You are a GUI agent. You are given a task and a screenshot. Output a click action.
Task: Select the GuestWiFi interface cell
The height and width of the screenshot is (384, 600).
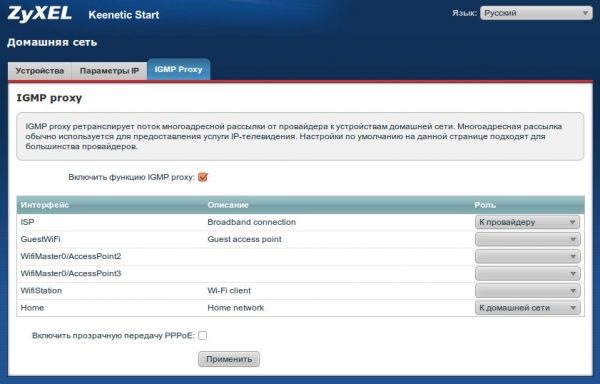[41, 239]
